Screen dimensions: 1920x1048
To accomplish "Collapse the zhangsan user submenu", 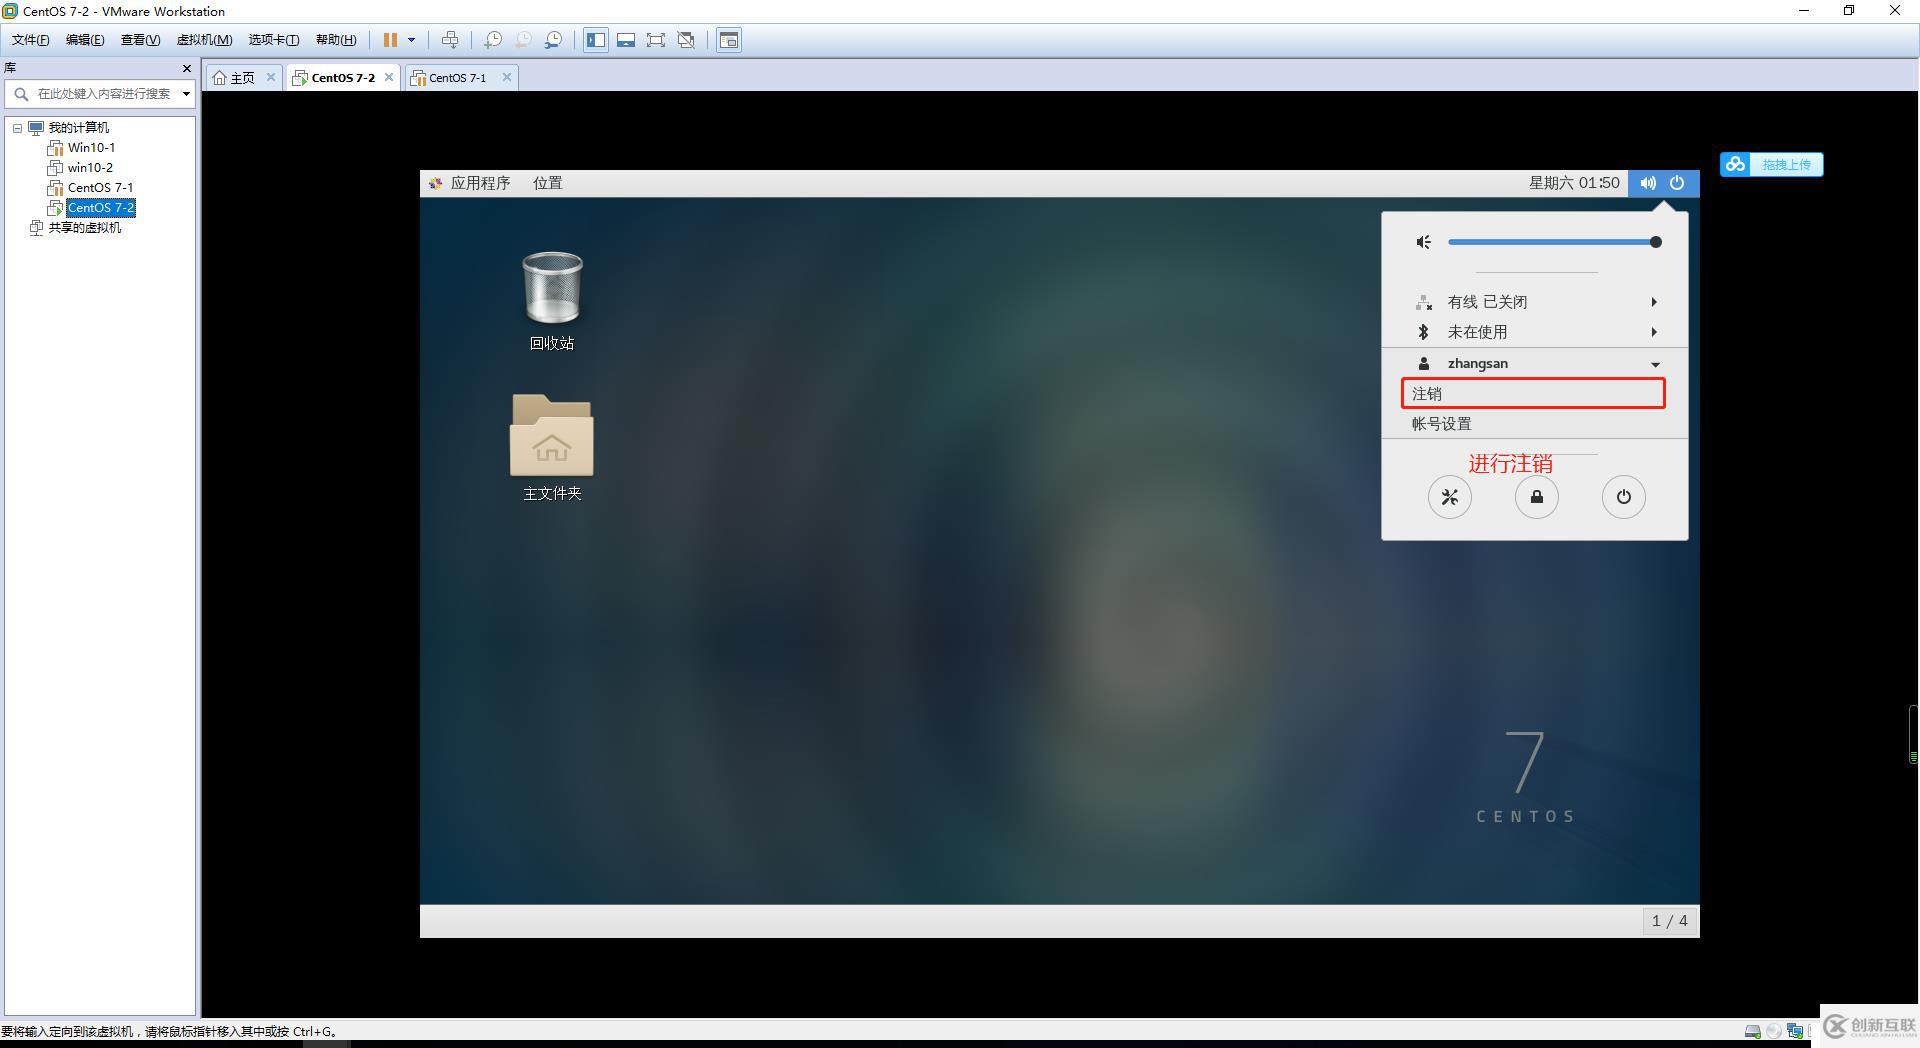I will [x=1534, y=364].
